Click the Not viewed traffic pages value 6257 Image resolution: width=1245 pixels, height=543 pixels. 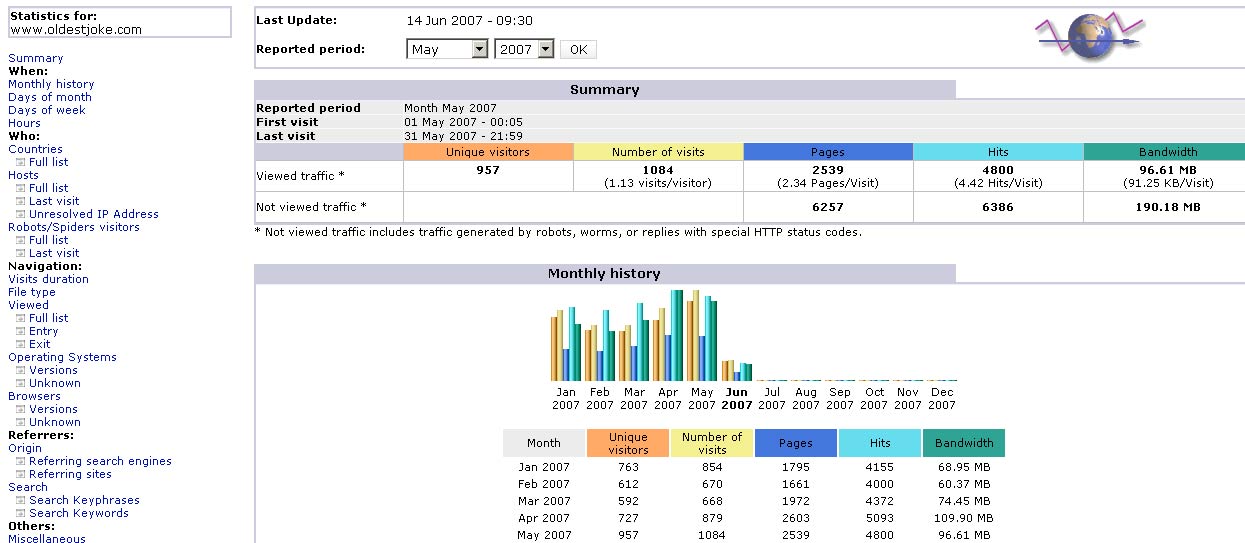828,207
